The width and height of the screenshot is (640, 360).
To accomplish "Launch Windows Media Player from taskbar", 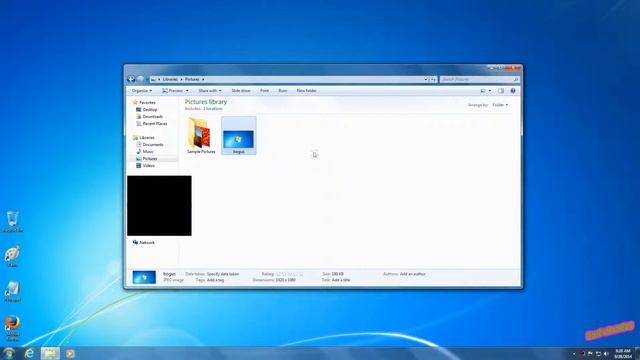I will coord(70,353).
